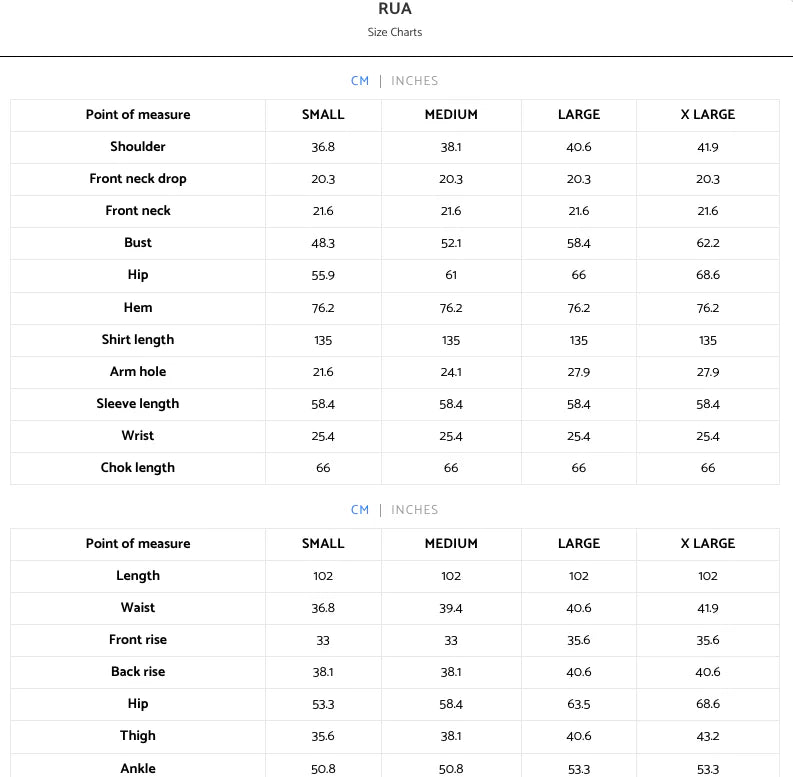Viewport: 793px width, 777px height.
Task: Select the Wrist row label
Action: pyautogui.click(x=138, y=436)
